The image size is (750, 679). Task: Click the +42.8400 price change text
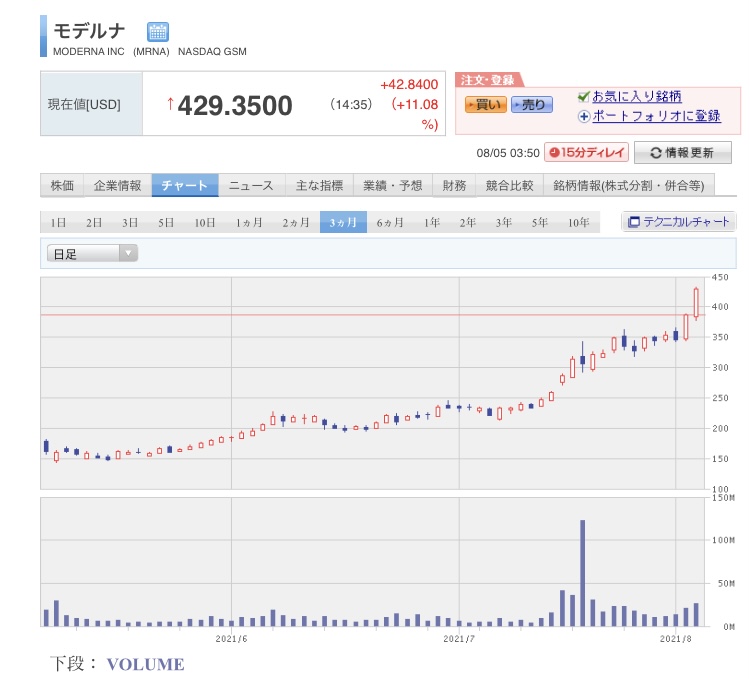pos(409,85)
